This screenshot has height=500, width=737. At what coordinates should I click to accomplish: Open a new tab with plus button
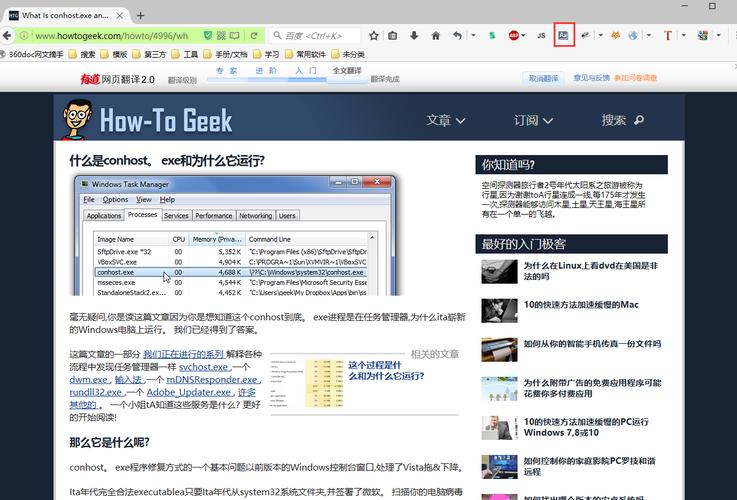pos(140,16)
